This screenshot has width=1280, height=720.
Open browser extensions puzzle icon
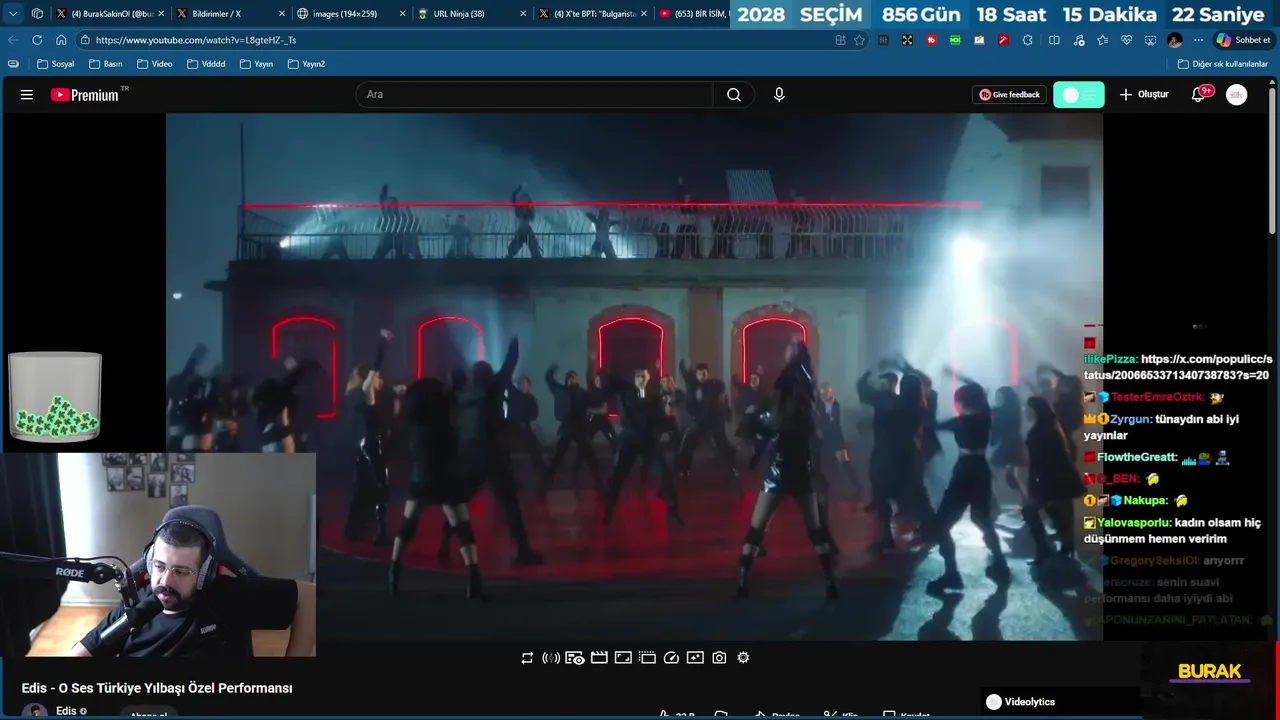[1027, 40]
